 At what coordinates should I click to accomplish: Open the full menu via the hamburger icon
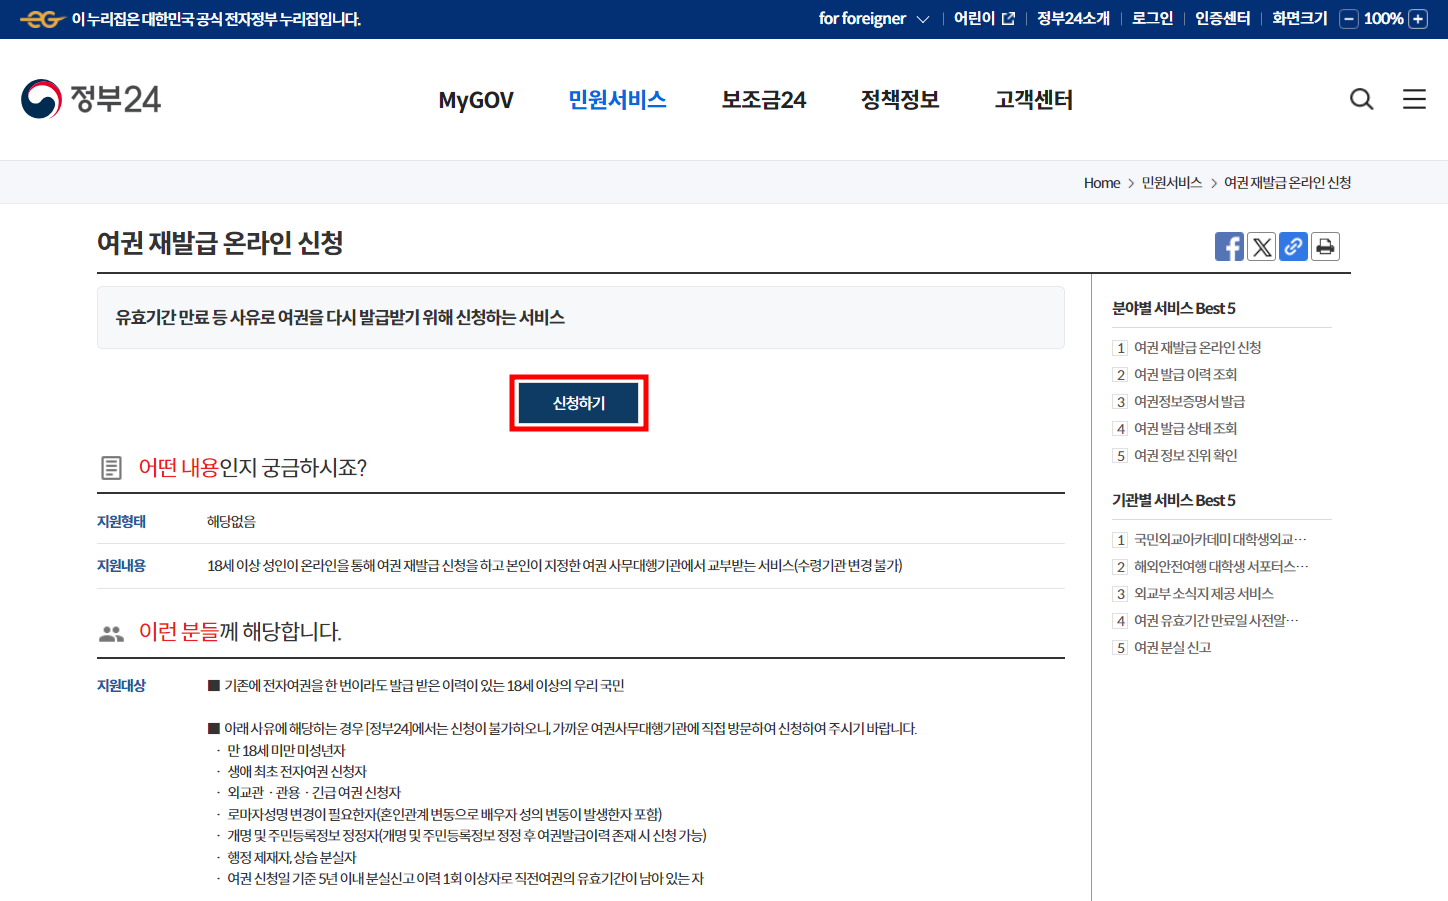pos(1414,99)
